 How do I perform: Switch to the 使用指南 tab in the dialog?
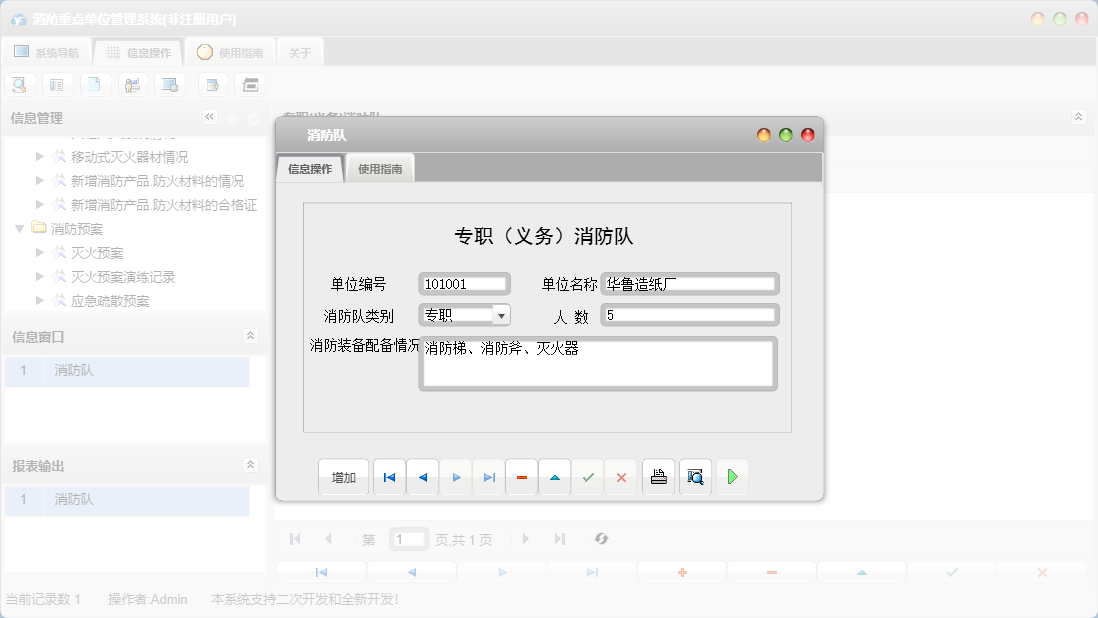(x=381, y=168)
